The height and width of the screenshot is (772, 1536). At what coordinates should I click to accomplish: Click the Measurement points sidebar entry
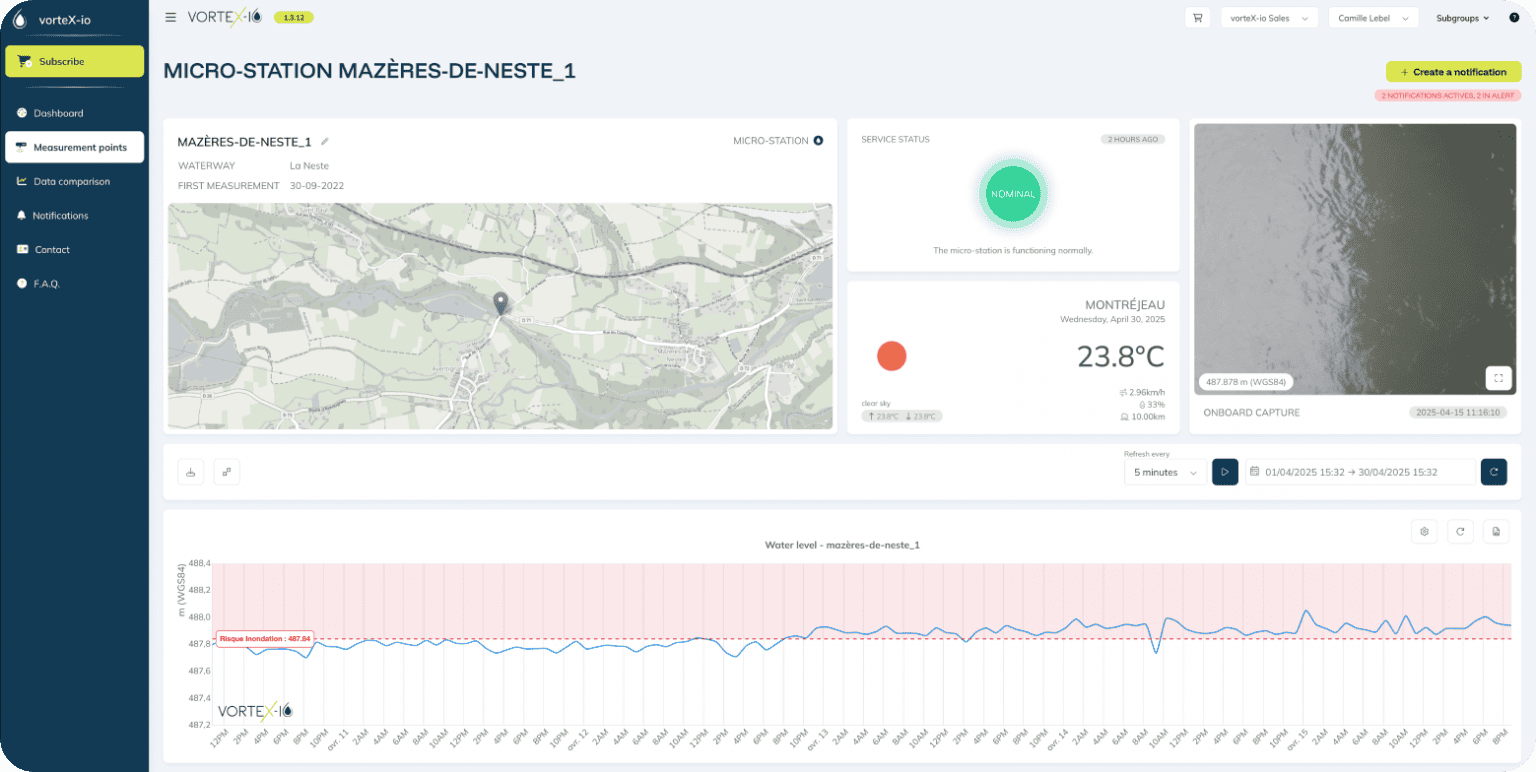74,147
